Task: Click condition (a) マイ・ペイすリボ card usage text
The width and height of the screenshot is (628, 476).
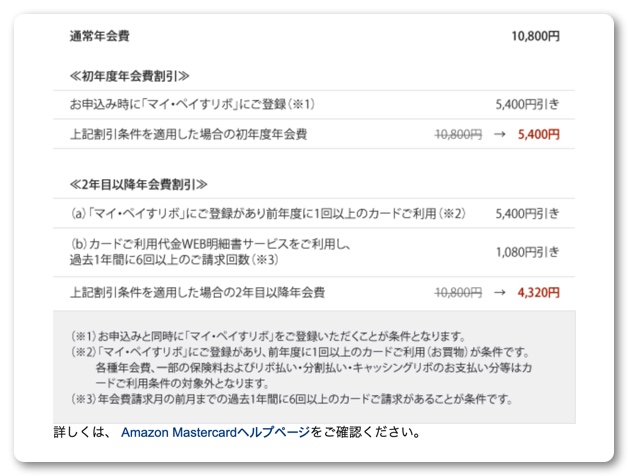Action: pyautogui.click(x=268, y=213)
